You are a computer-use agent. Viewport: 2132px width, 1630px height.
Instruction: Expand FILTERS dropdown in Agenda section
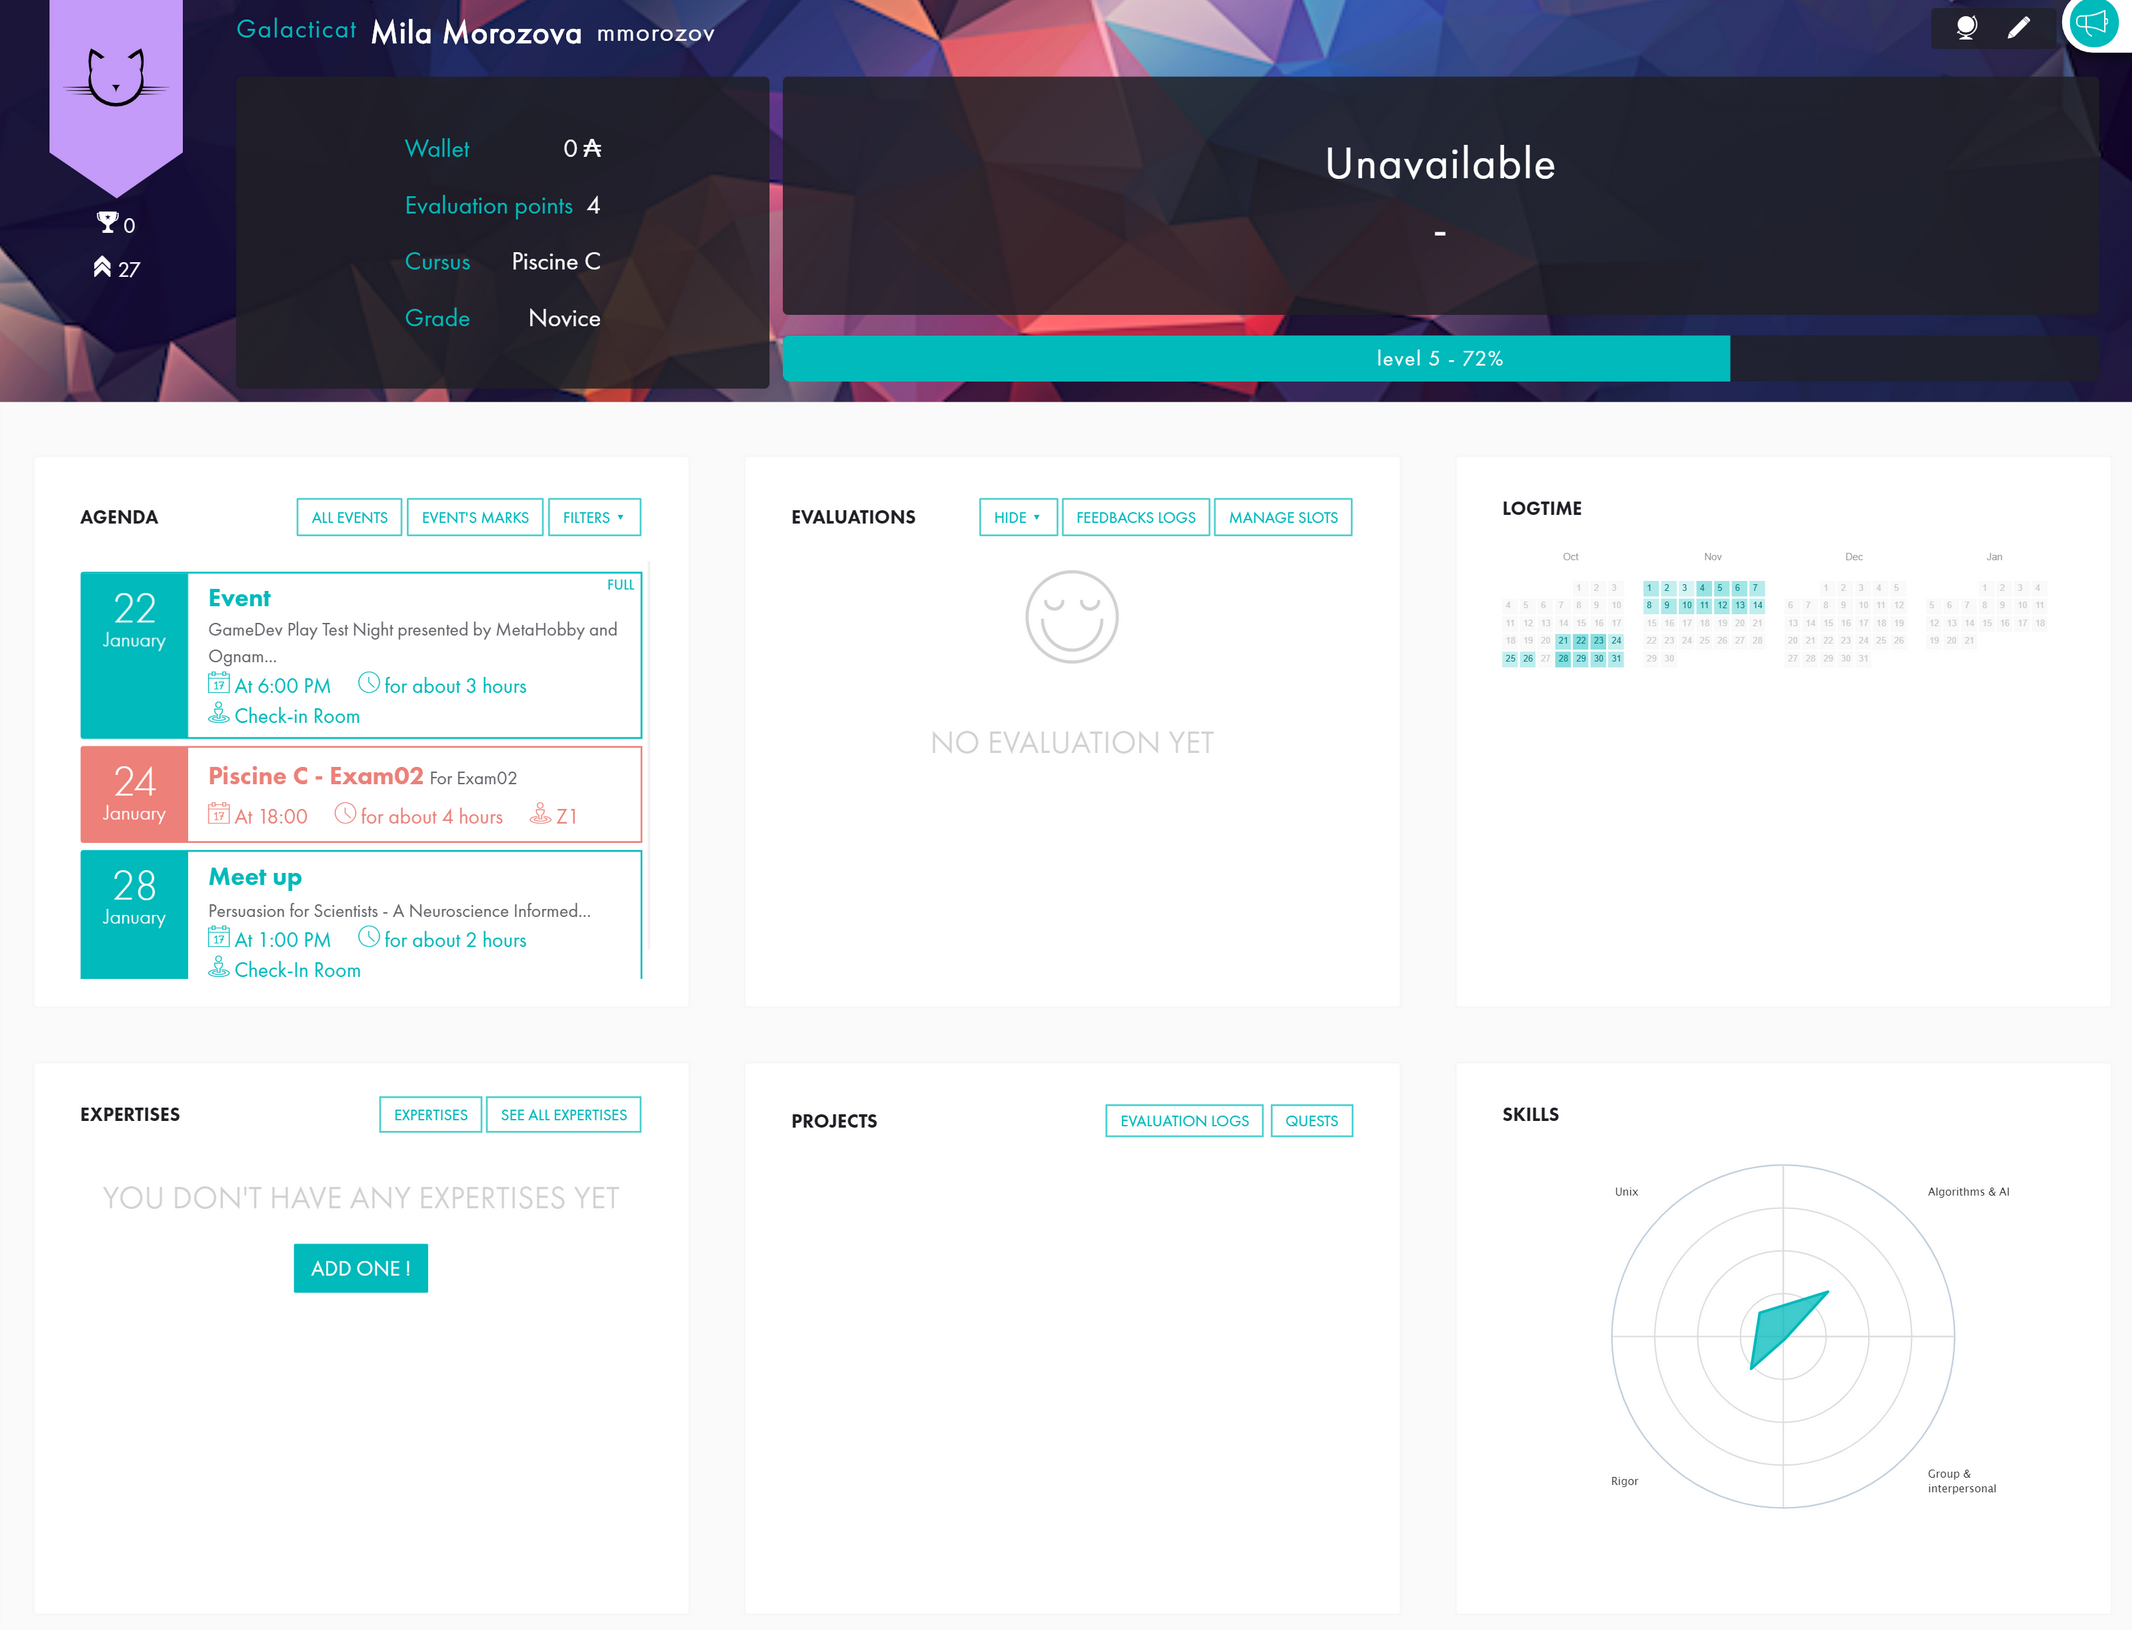pos(594,517)
